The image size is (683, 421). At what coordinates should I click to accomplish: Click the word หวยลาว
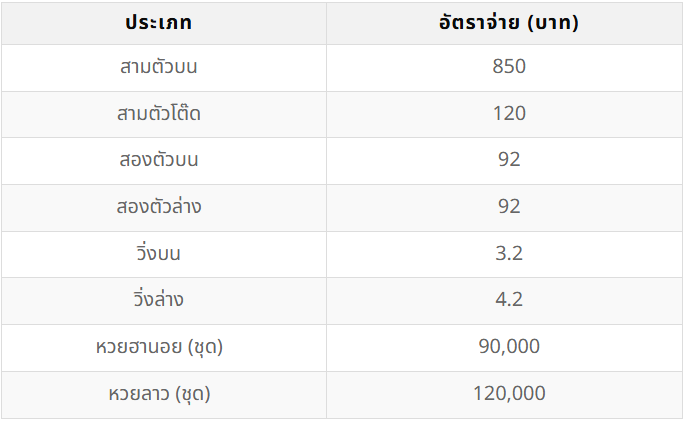click(139, 394)
